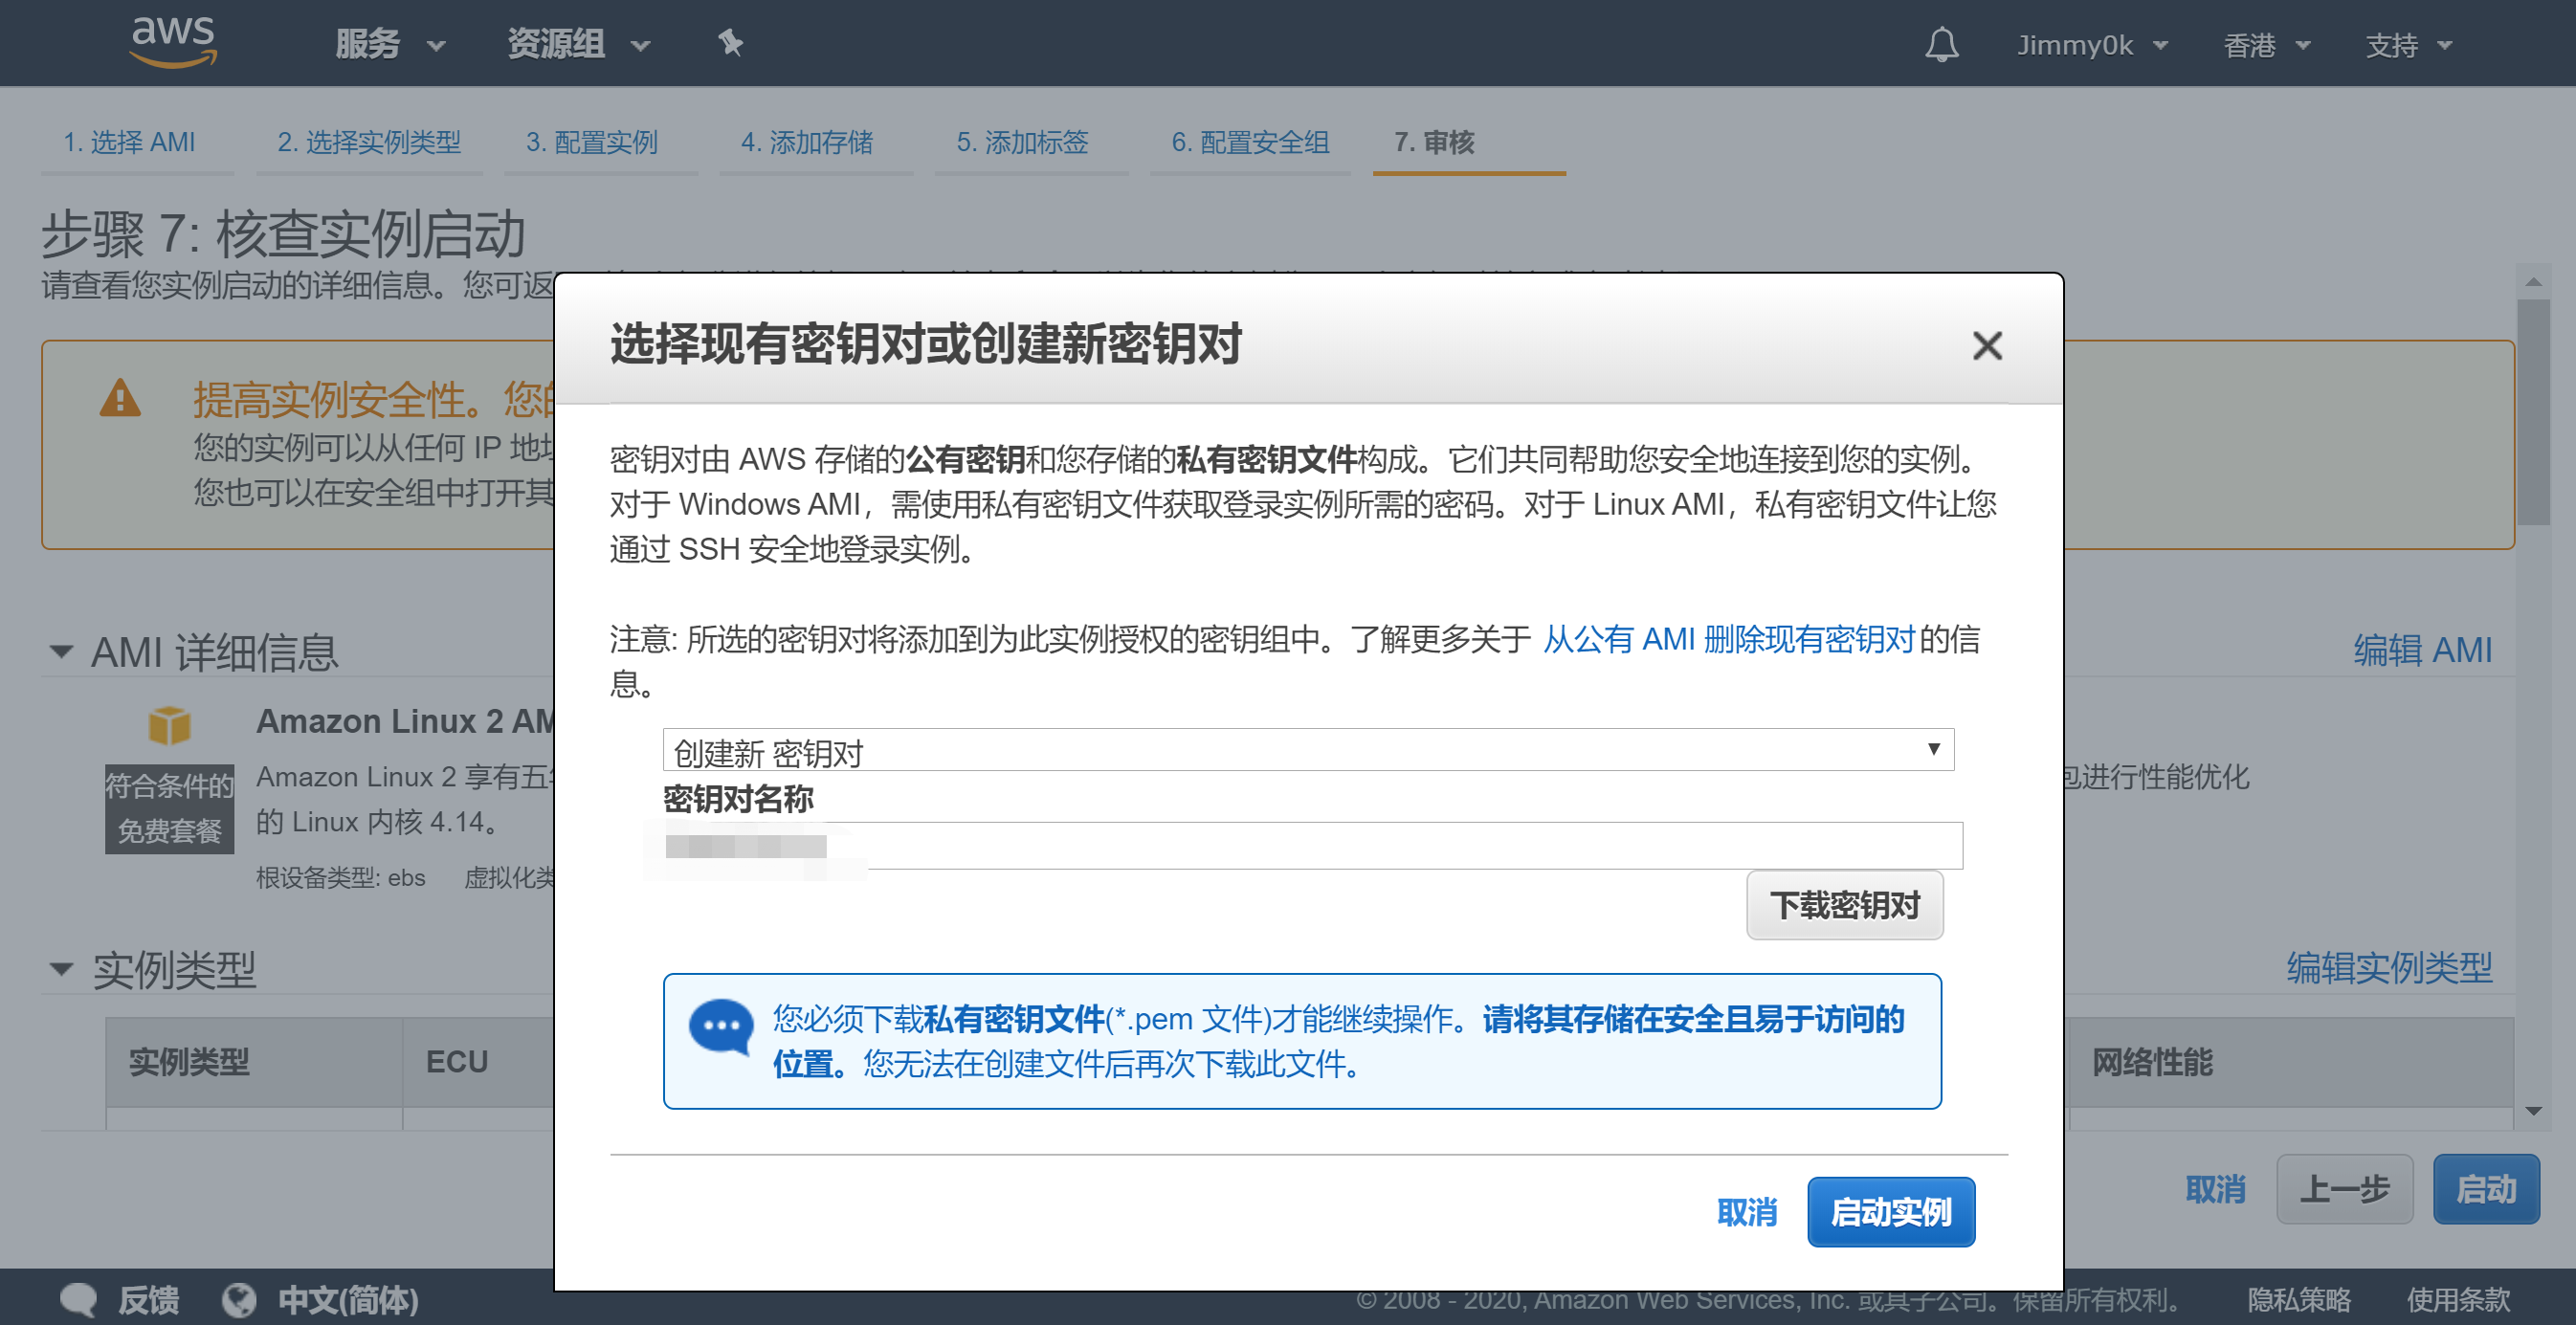Viewport: 2576px width, 1325px height.
Task: Go to the 6. 配置安全组 step tab
Action: [x=1249, y=142]
